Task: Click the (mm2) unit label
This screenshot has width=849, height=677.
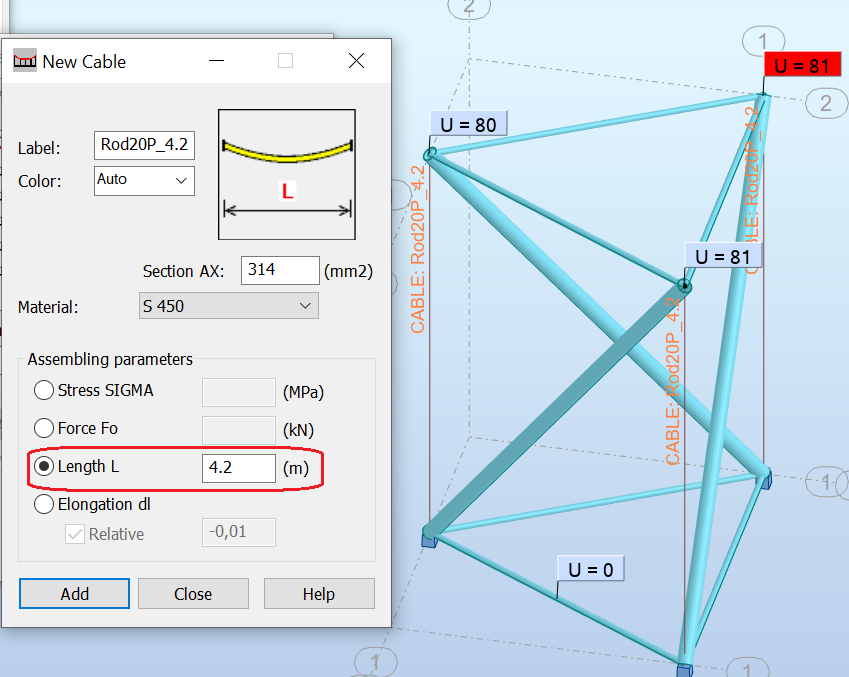Action: (x=348, y=271)
